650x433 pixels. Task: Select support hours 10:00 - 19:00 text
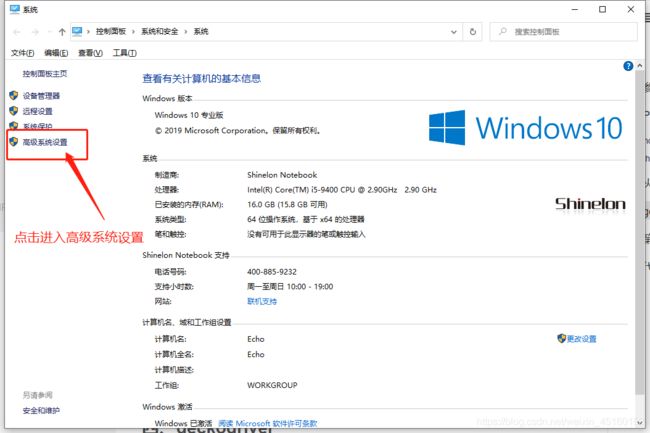(x=290, y=286)
